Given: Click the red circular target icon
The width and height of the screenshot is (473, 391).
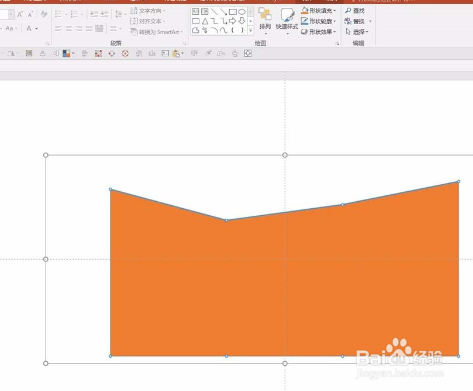Looking at the screenshot, I should tap(125, 53).
